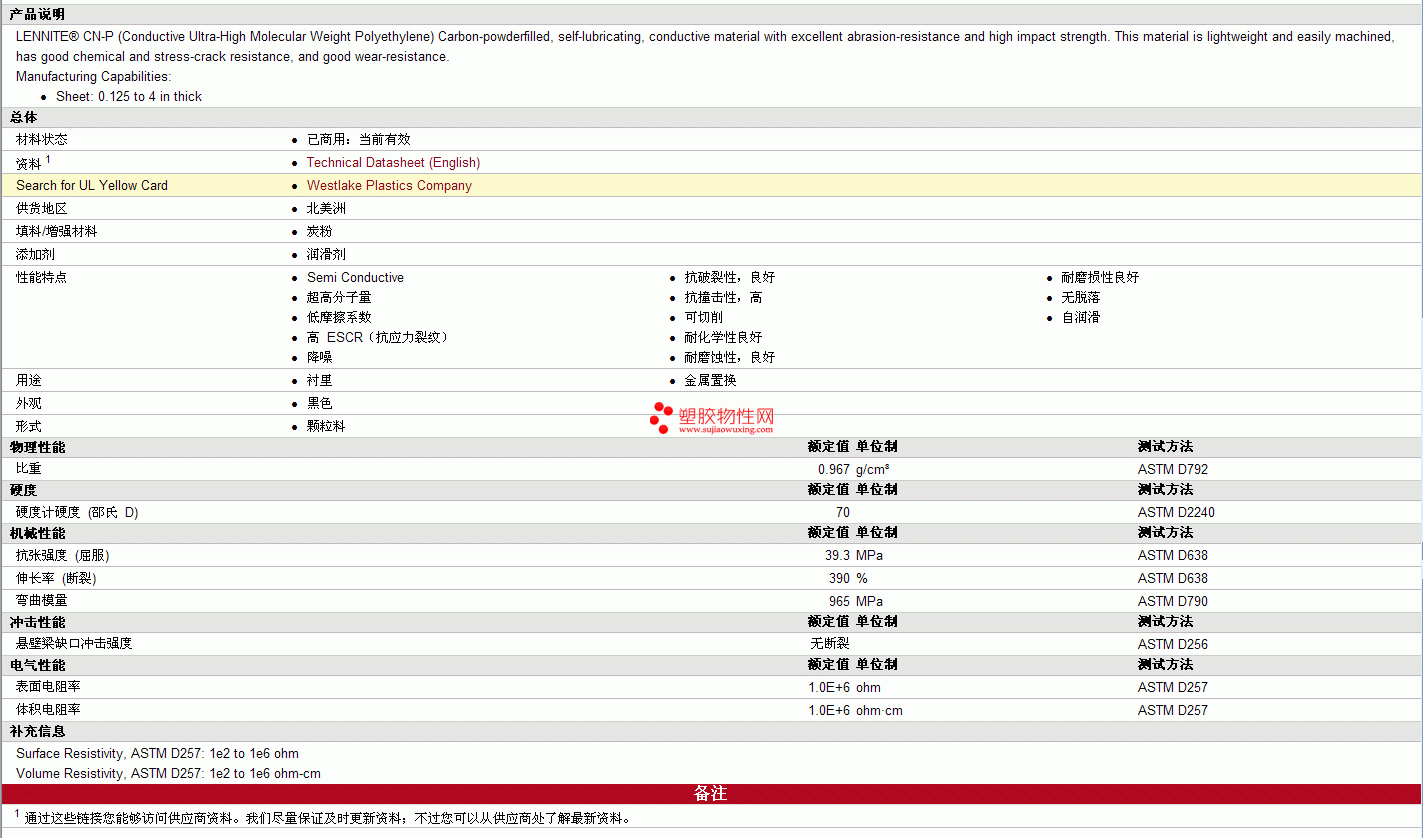Select the '耐磨损性良好' feature
This screenshot has height=838, width=1423.
(1100, 277)
